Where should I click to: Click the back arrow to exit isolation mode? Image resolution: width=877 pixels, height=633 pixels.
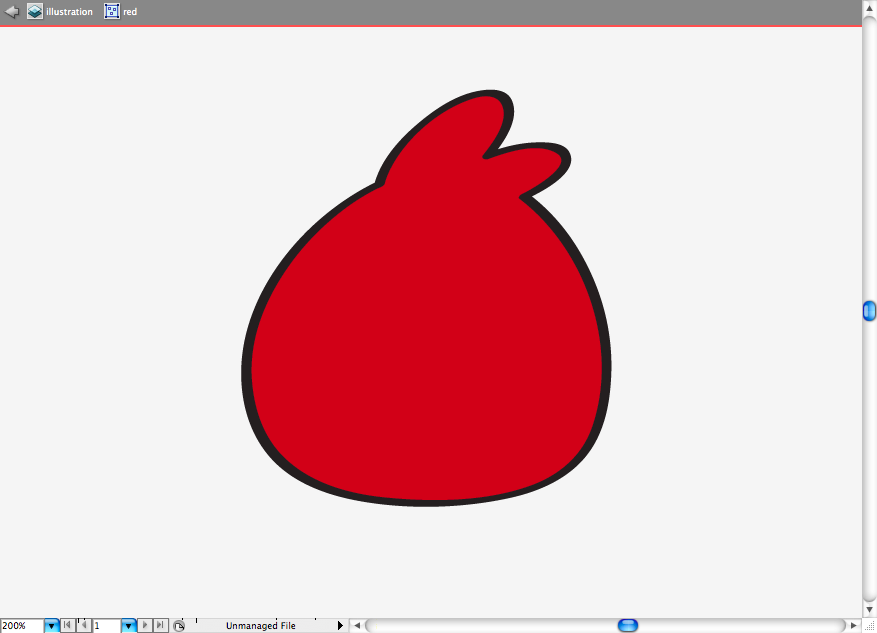tap(12, 11)
